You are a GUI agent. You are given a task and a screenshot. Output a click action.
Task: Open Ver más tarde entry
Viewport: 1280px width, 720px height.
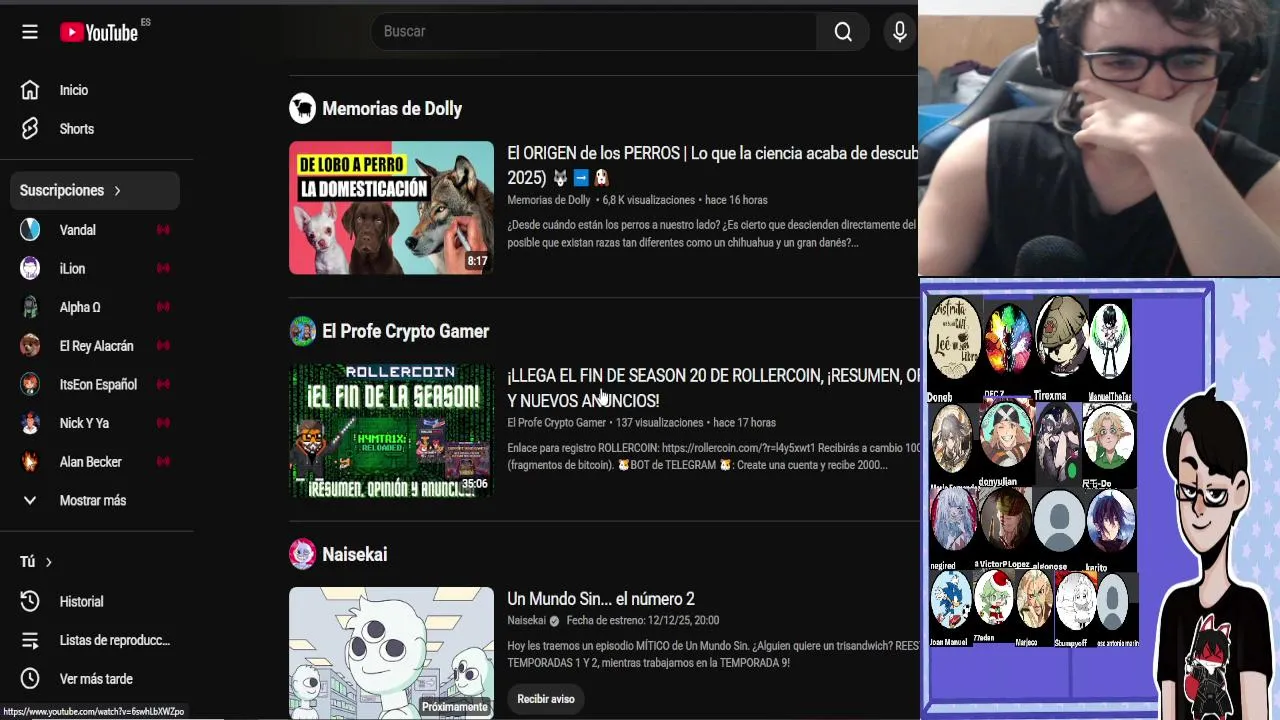point(96,679)
